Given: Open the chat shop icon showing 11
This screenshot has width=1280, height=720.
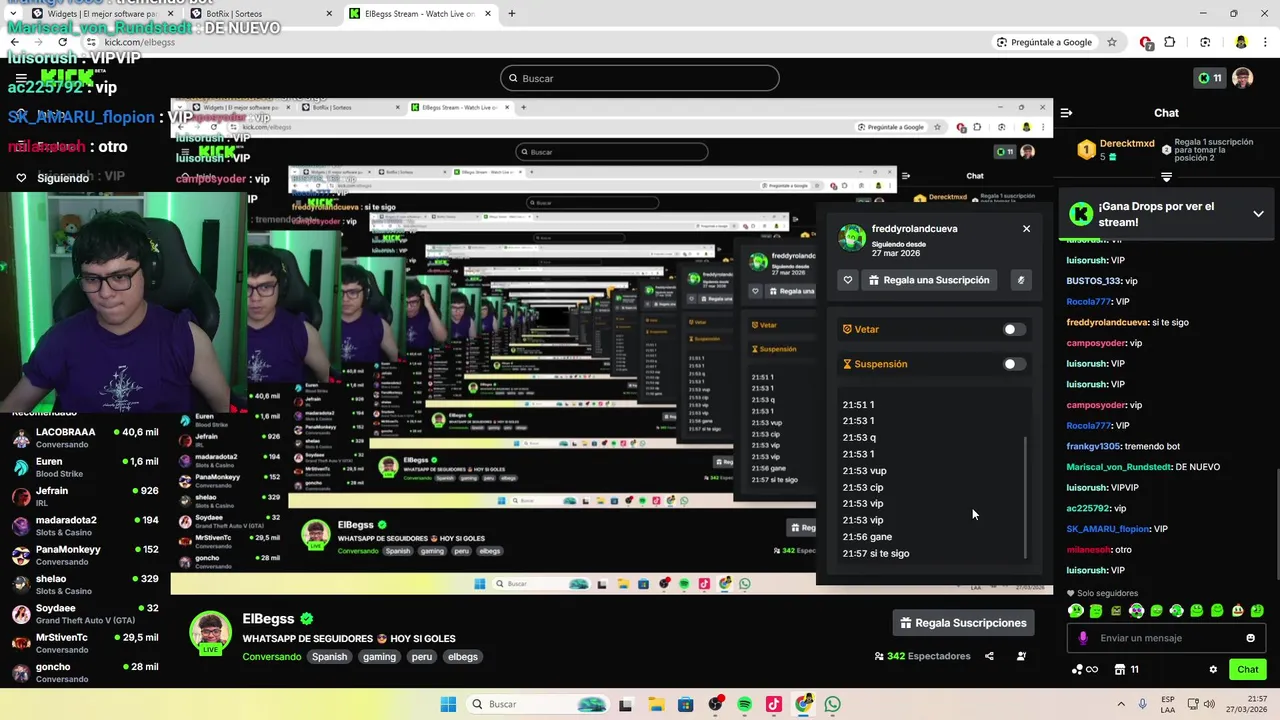Looking at the screenshot, I should pos(1127,670).
